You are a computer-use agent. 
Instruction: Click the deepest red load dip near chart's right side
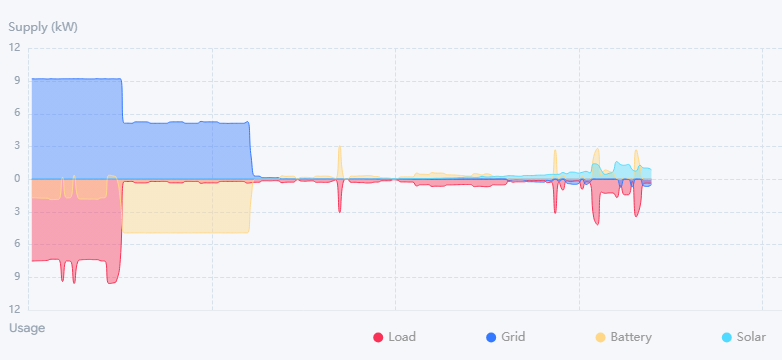596,209
